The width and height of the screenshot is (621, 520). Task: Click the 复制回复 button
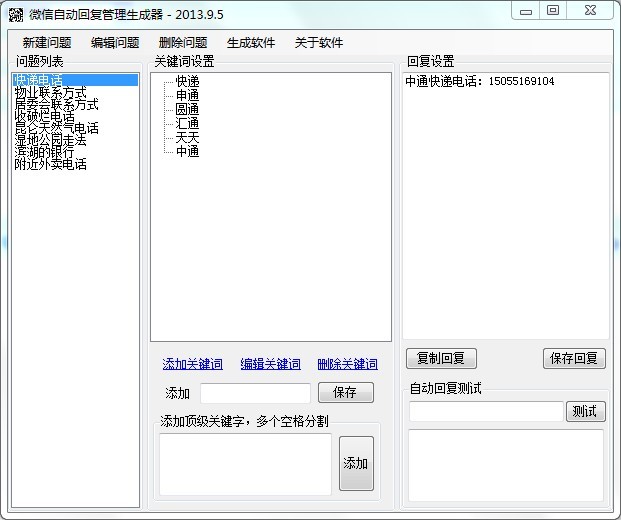point(441,358)
